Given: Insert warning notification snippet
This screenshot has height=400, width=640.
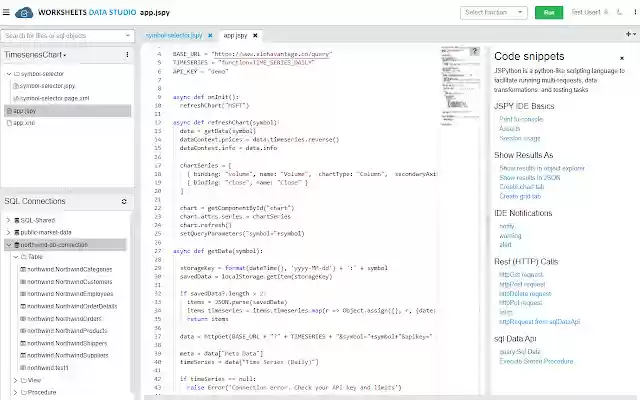Looking at the screenshot, I should click(510, 236).
